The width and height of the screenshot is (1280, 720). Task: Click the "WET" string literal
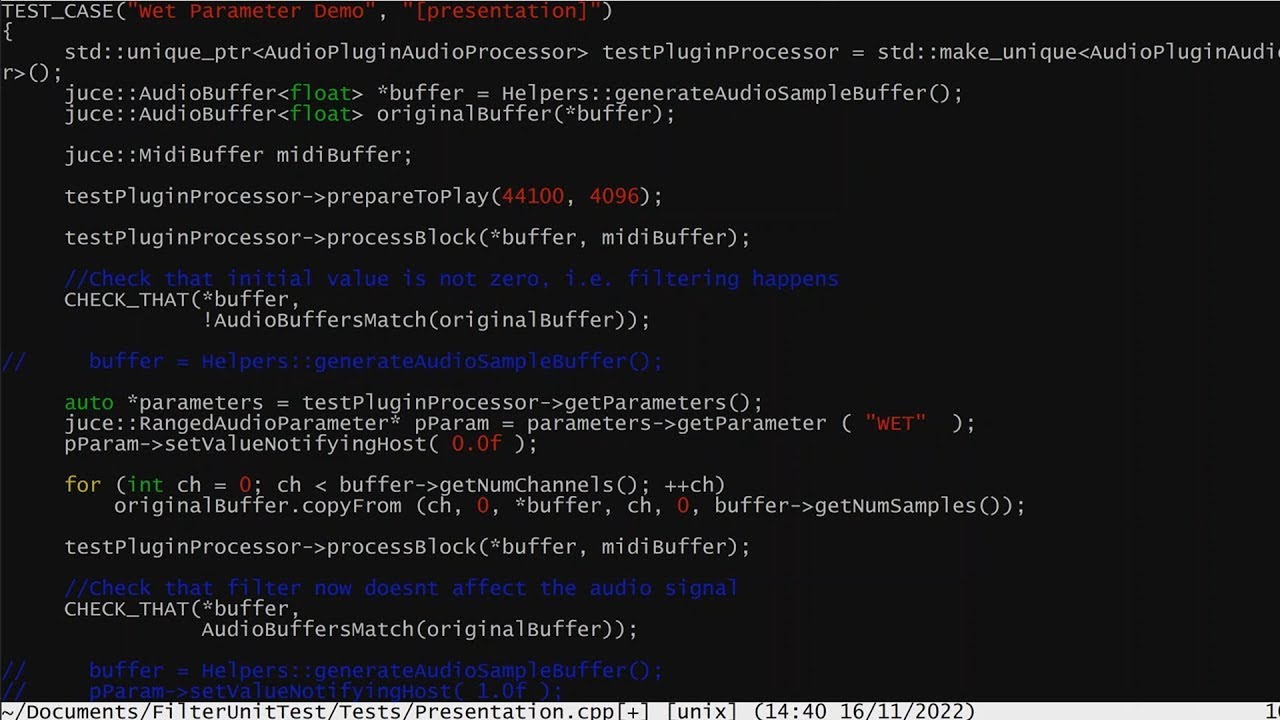point(895,423)
